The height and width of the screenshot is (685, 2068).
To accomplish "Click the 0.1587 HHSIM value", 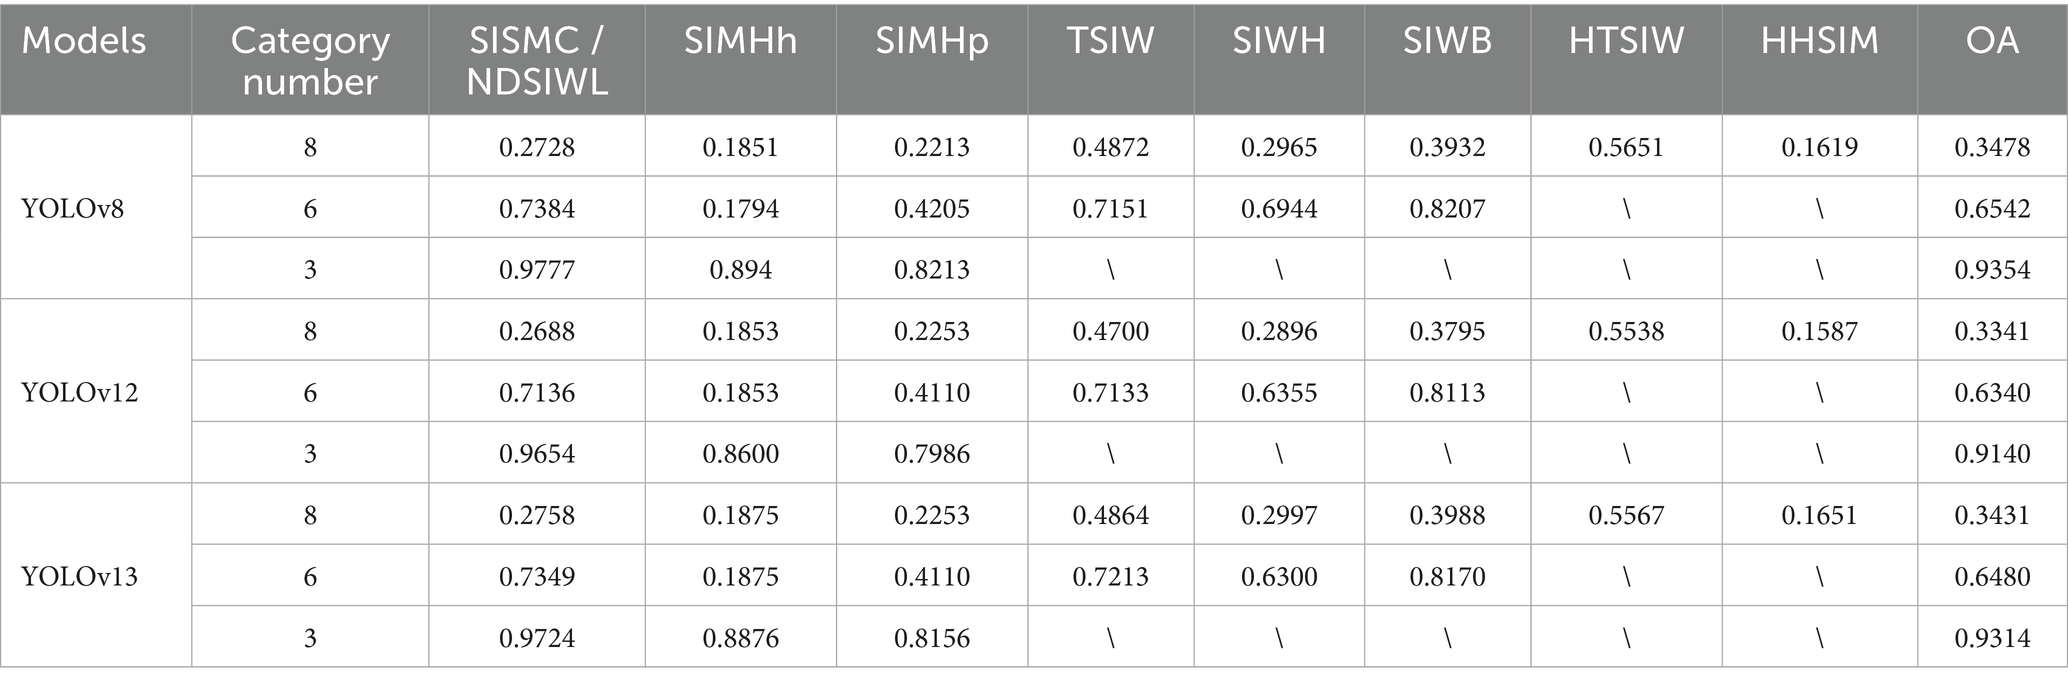I will tap(1819, 331).
